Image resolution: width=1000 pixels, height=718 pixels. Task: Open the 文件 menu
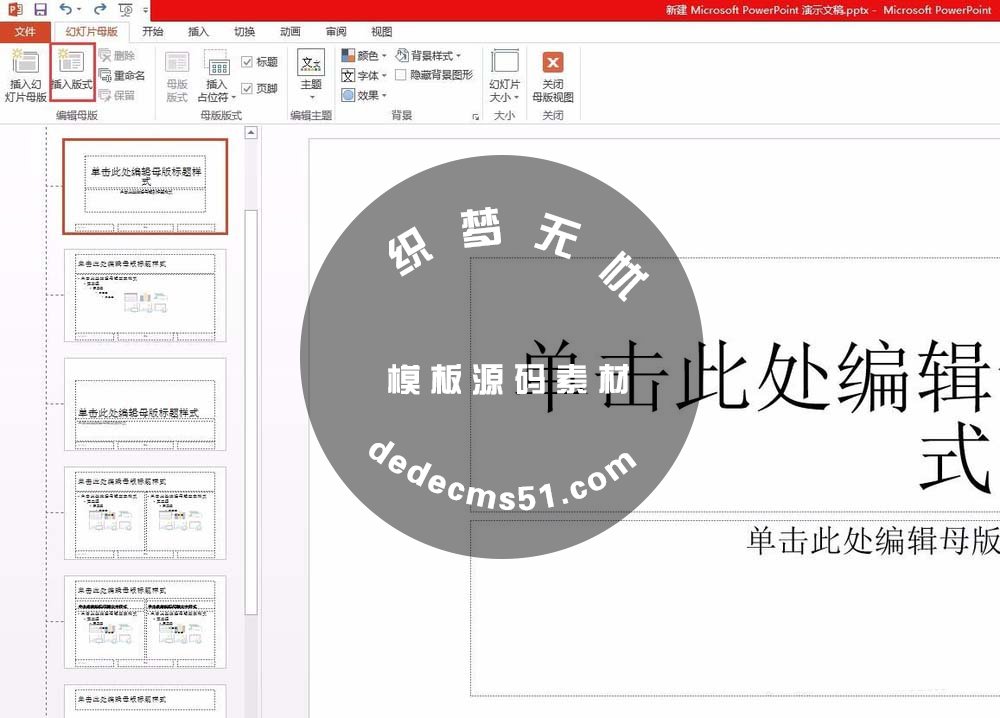pos(24,31)
